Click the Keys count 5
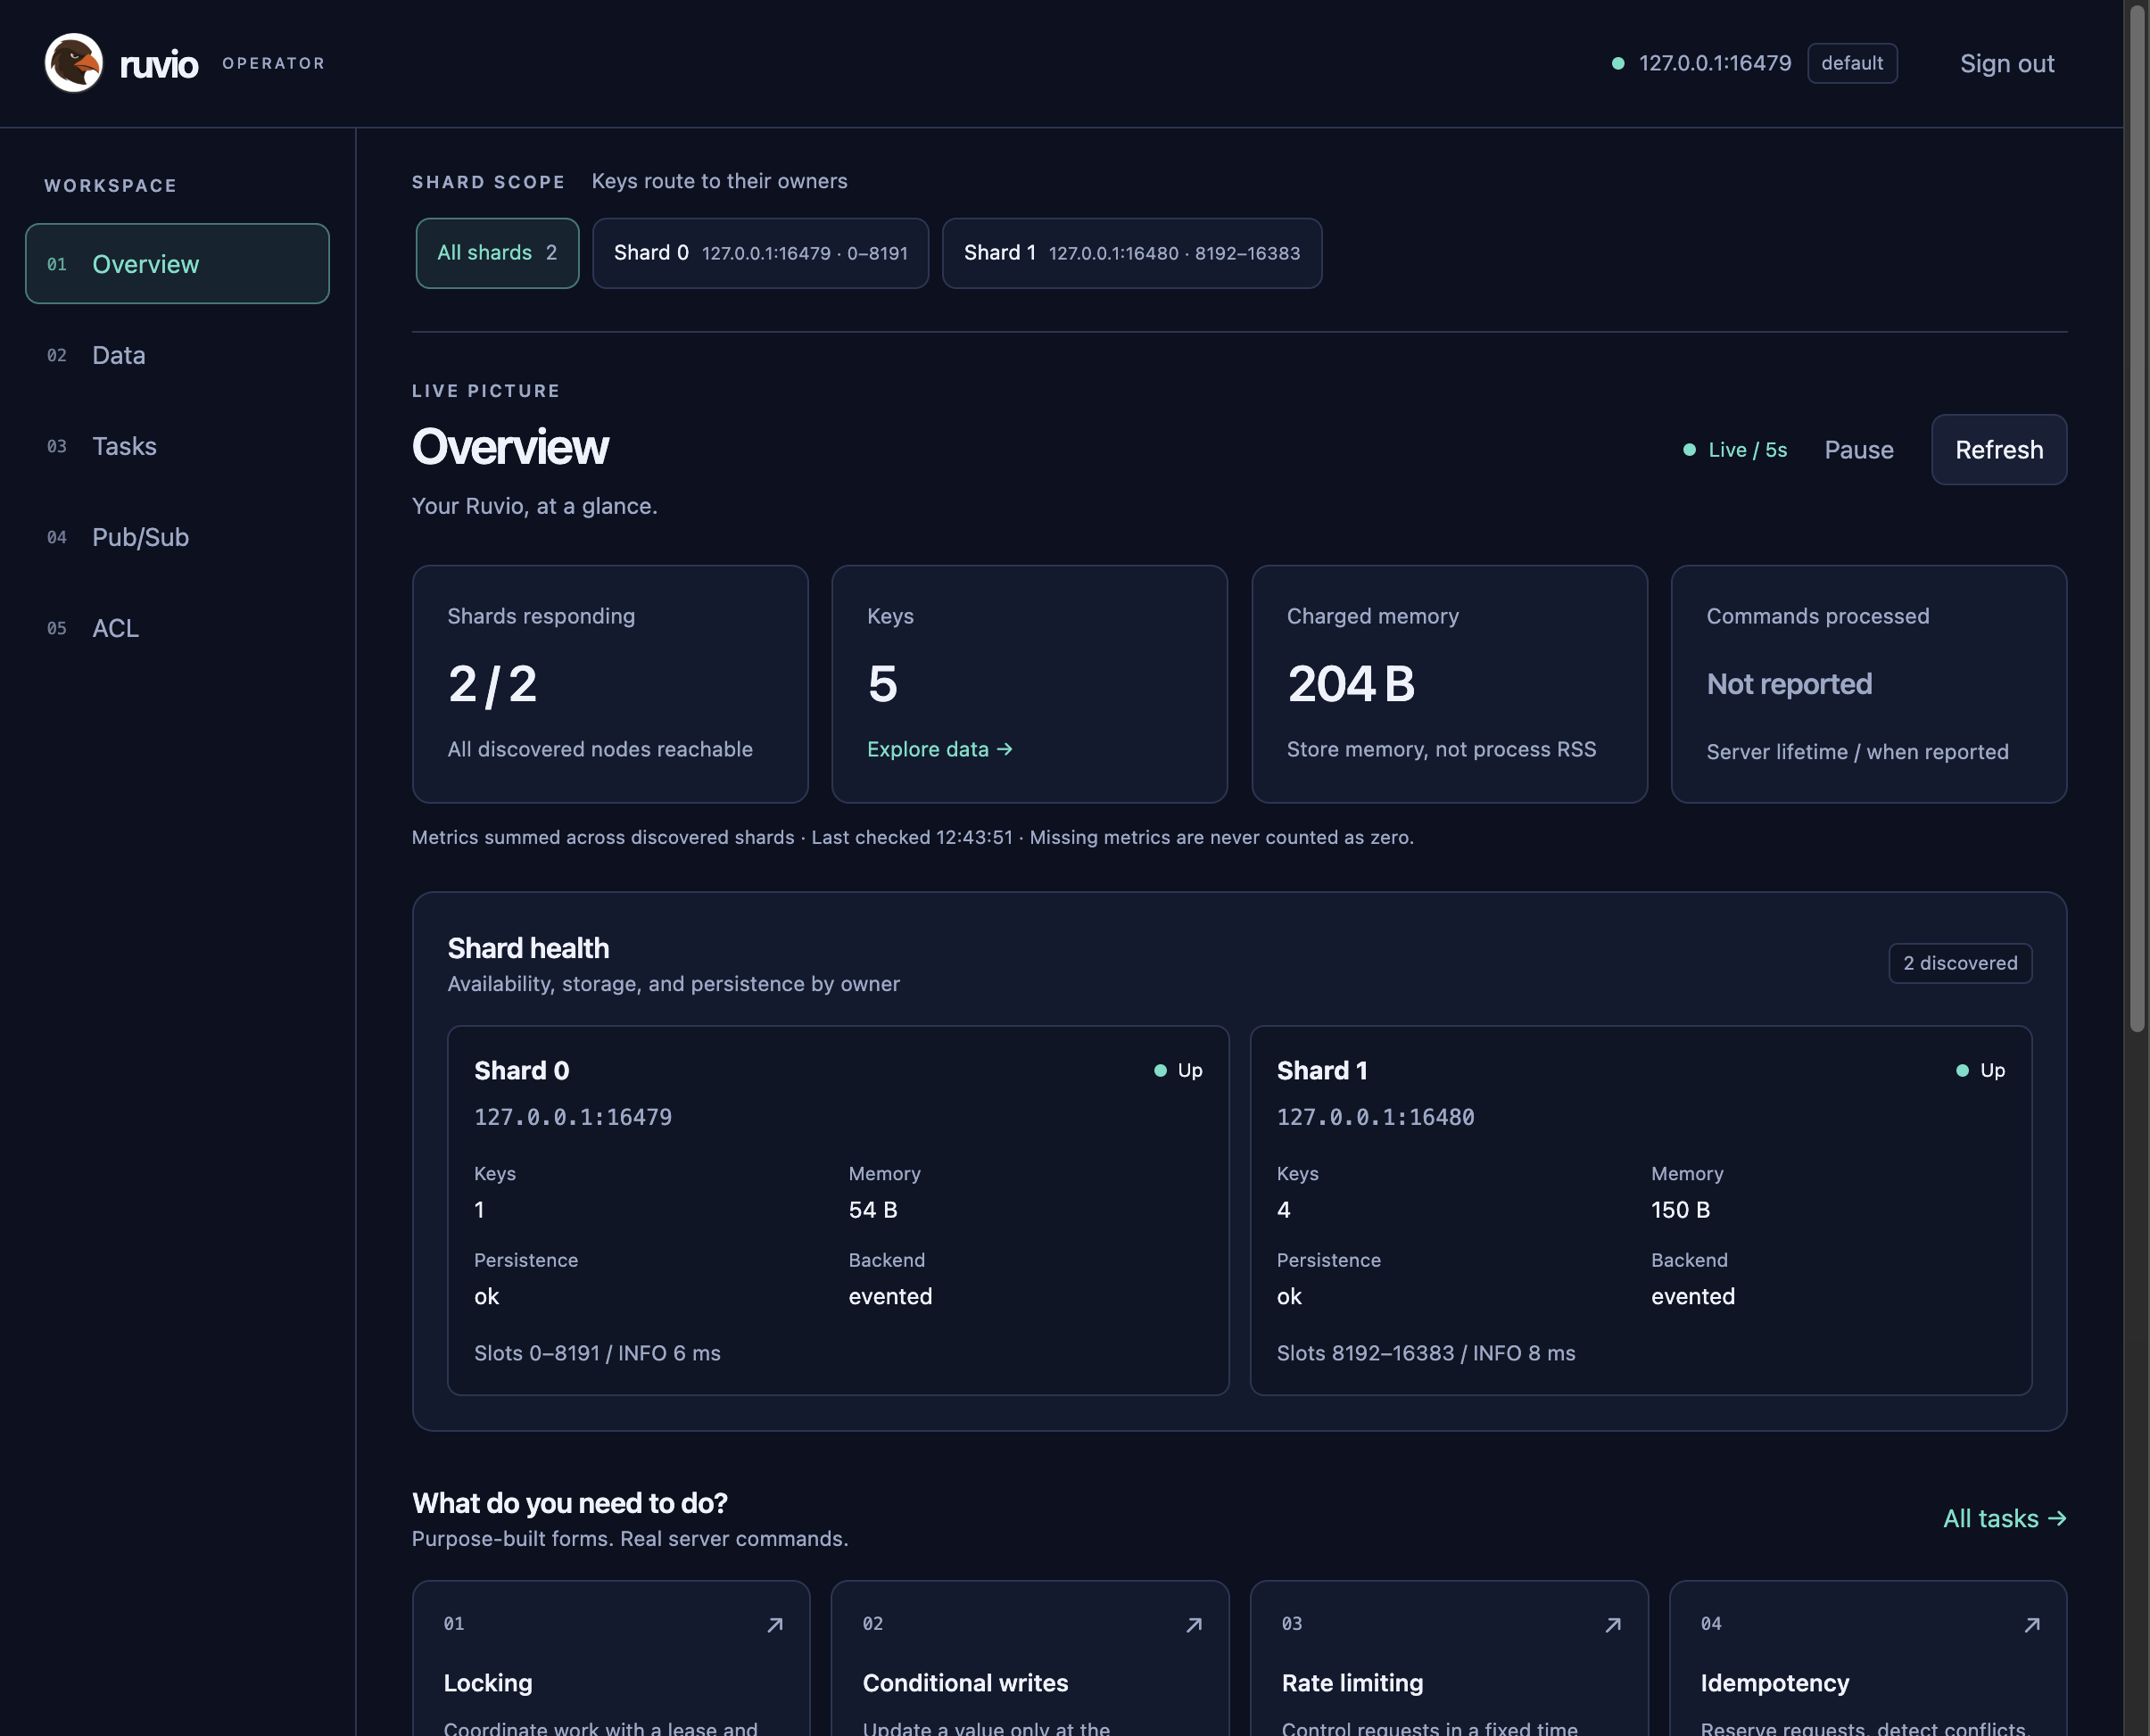Image resolution: width=2150 pixels, height=1736 pixels. [x=883, y=684]
